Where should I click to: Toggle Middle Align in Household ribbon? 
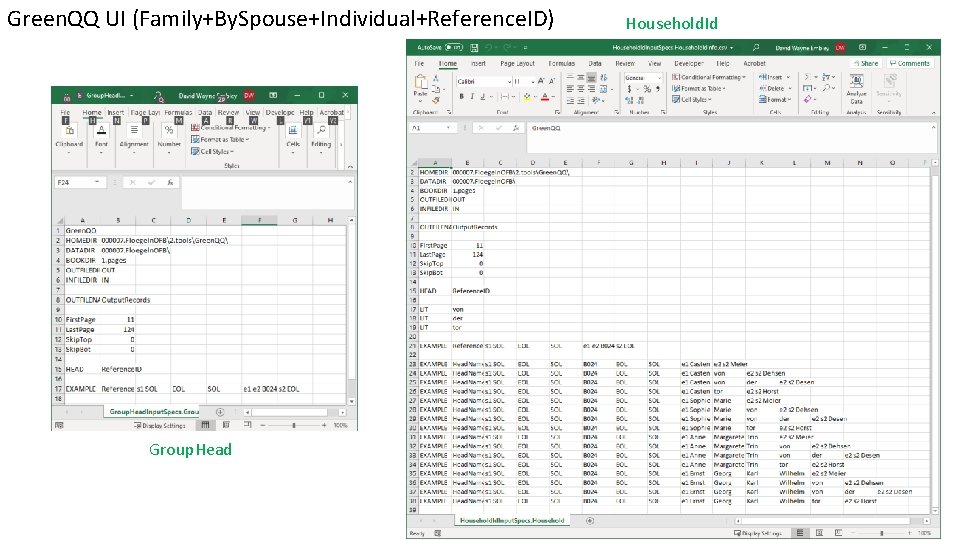click(x=580, y=78)
